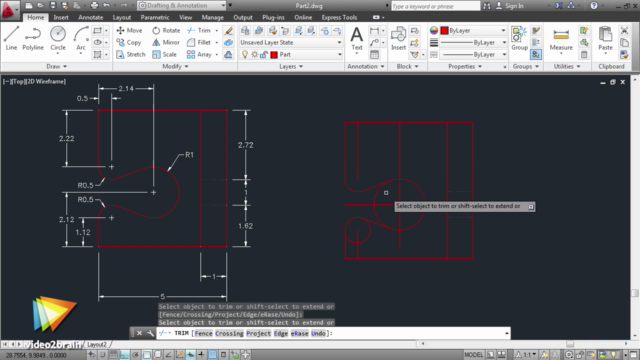Switch to the Layout2 tab
This screenshot has height=360, width=640.
97,344
